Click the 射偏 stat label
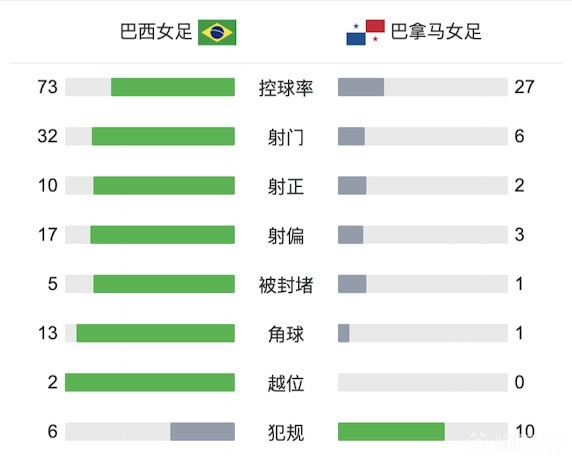Image resolution: width=572 pixels, height=464 pixels. tap(286, 236)
